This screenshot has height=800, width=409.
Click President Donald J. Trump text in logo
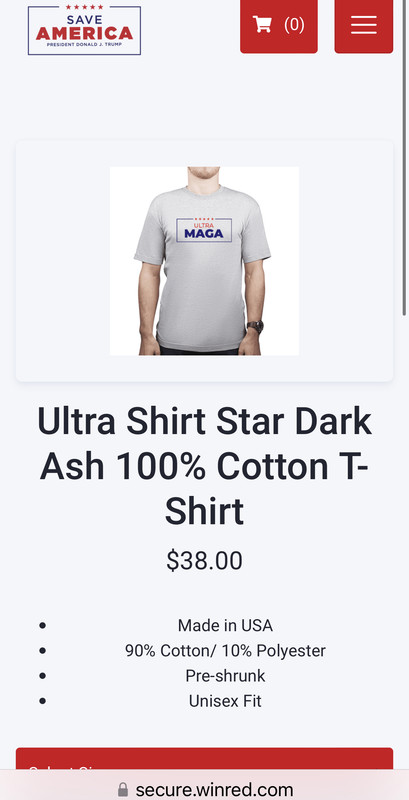tap(84, 44)
